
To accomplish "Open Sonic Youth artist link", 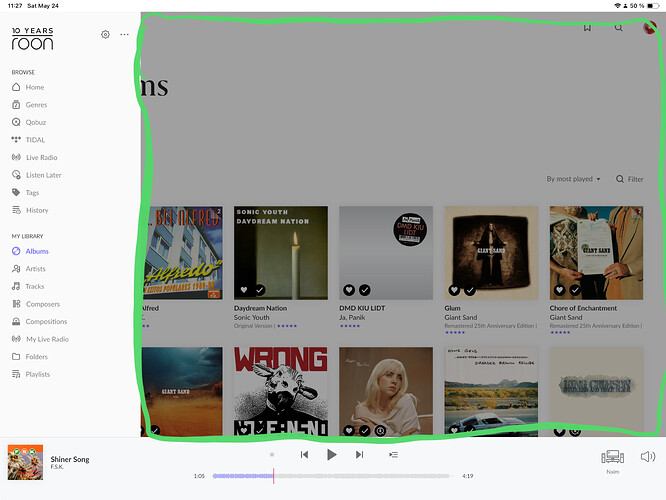I will click(251, 317).
